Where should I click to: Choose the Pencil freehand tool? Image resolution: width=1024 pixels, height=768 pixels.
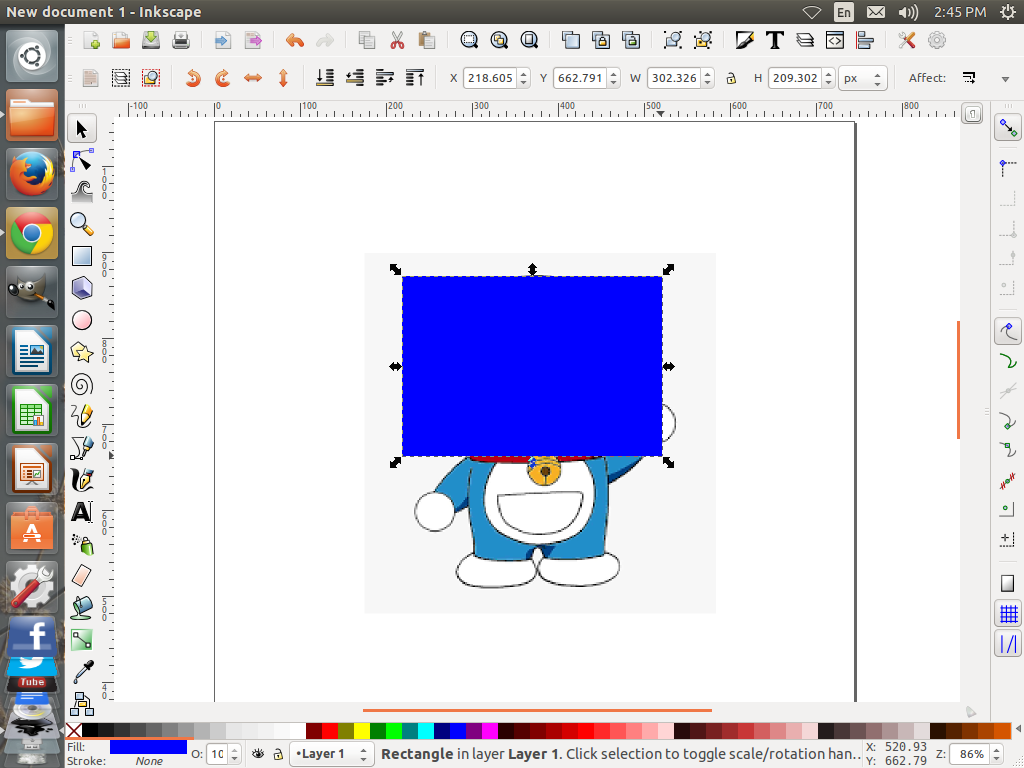pyautogui.click(x=82, y=416)
